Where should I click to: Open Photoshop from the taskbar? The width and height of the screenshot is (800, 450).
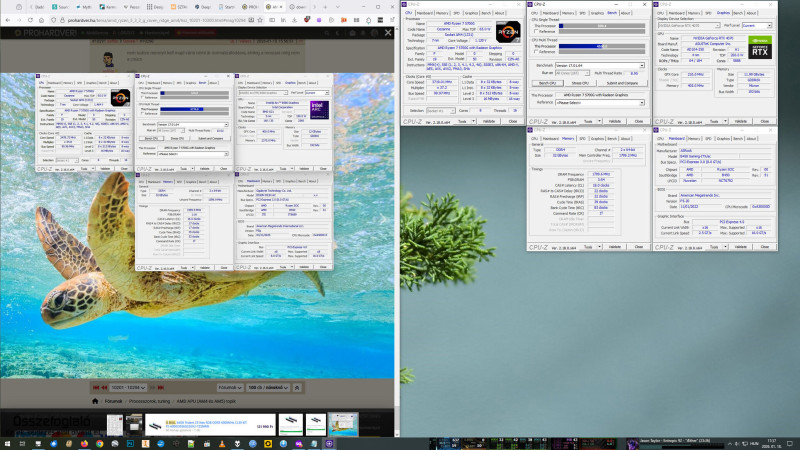130,444
